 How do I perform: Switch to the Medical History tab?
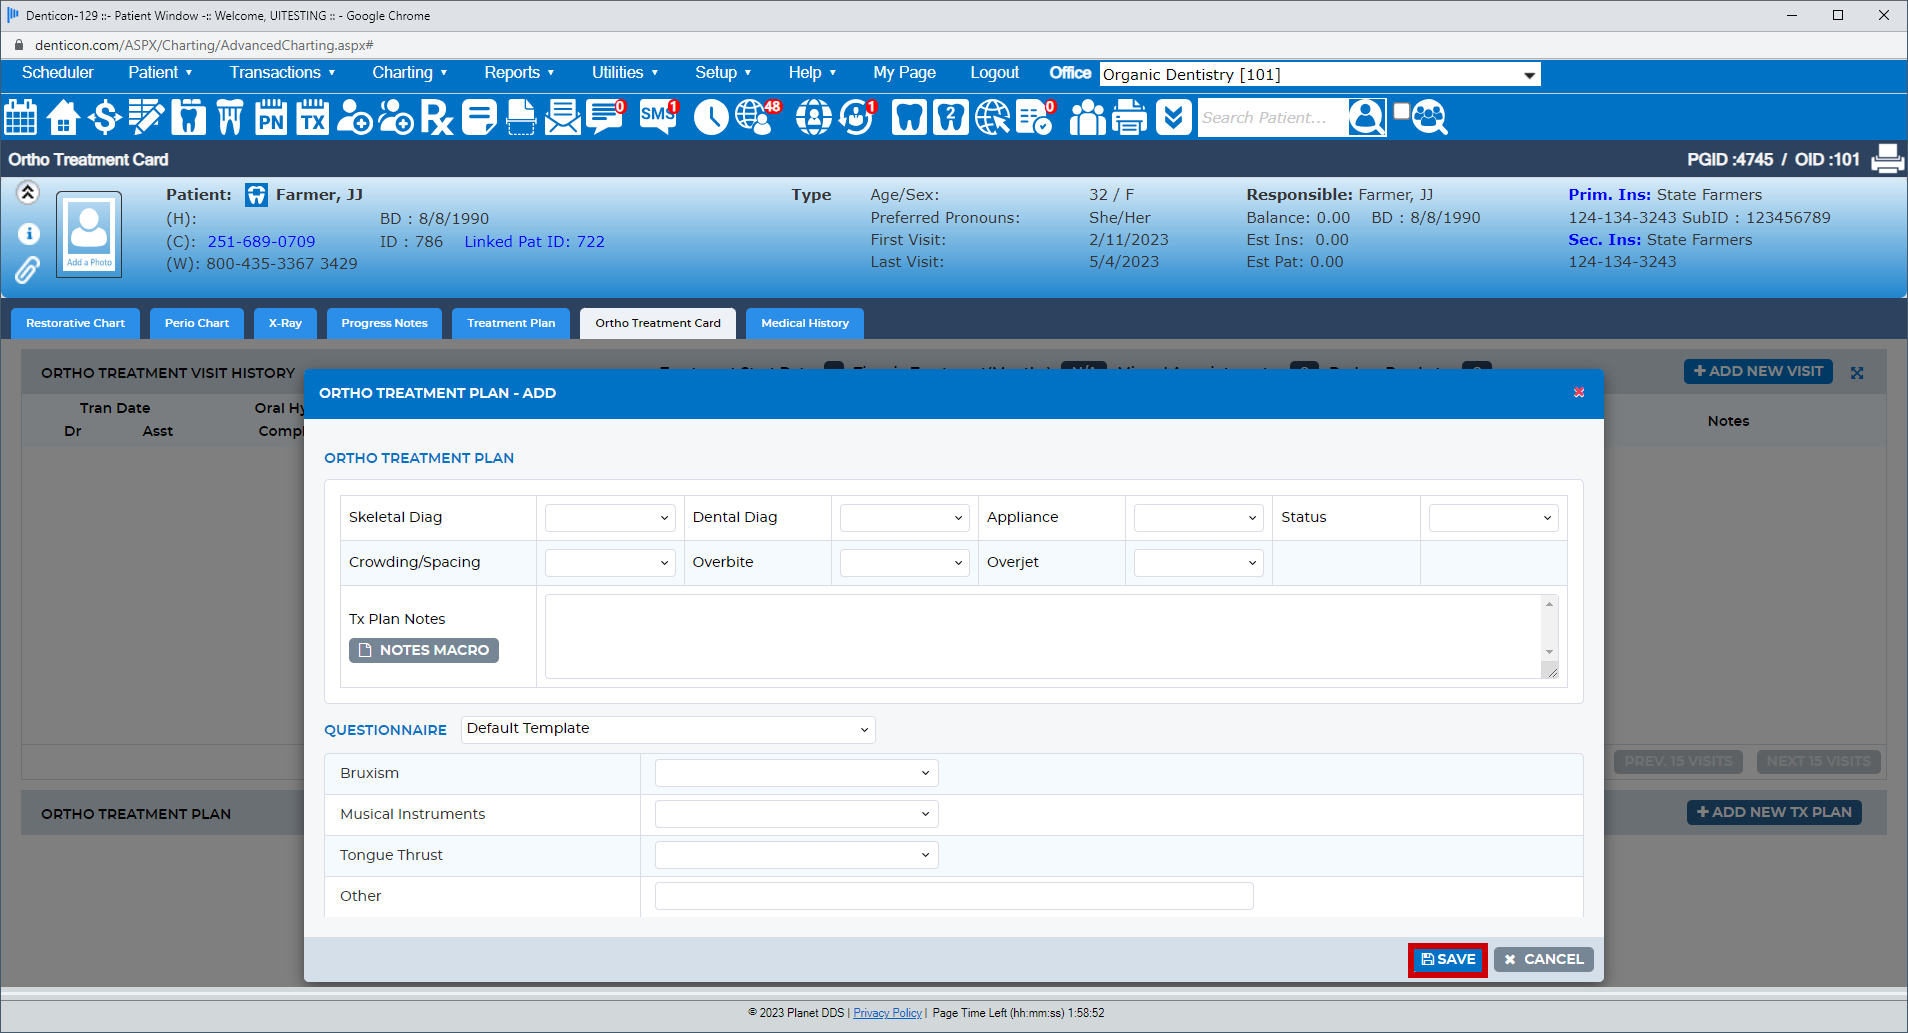coord(804,323)
